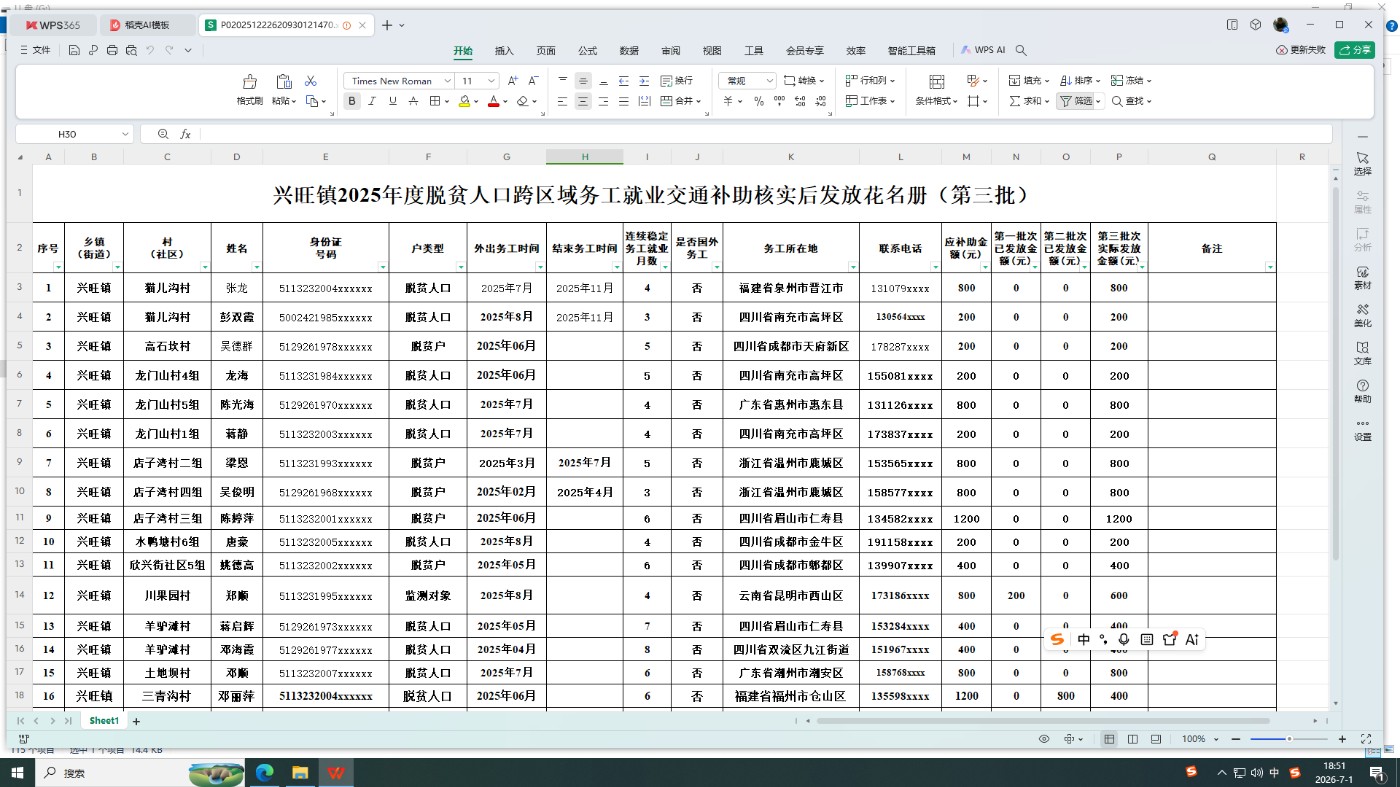Open the font size dropdown
This screenshot has height=787, width=1400.
478,81
